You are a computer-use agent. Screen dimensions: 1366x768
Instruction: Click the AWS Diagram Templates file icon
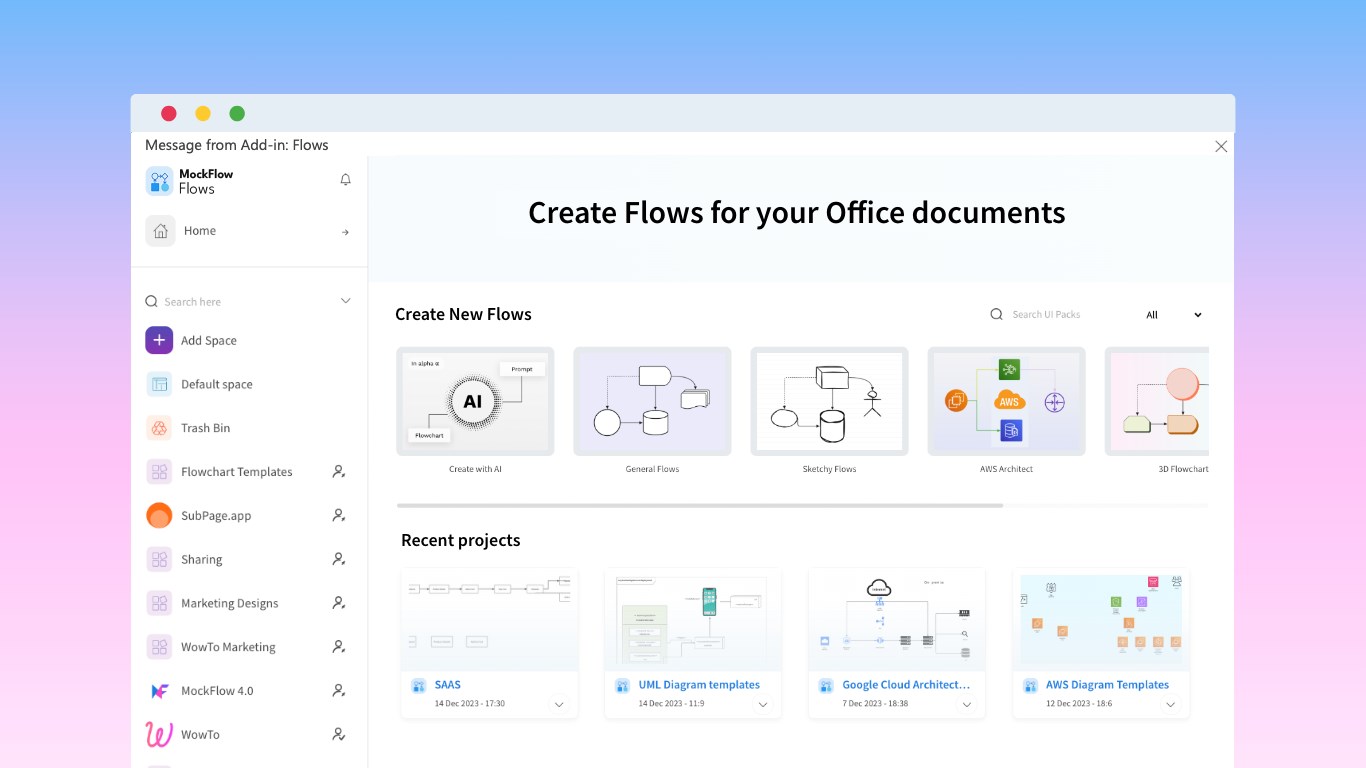pyautogui.click(x=1030, y=686)
